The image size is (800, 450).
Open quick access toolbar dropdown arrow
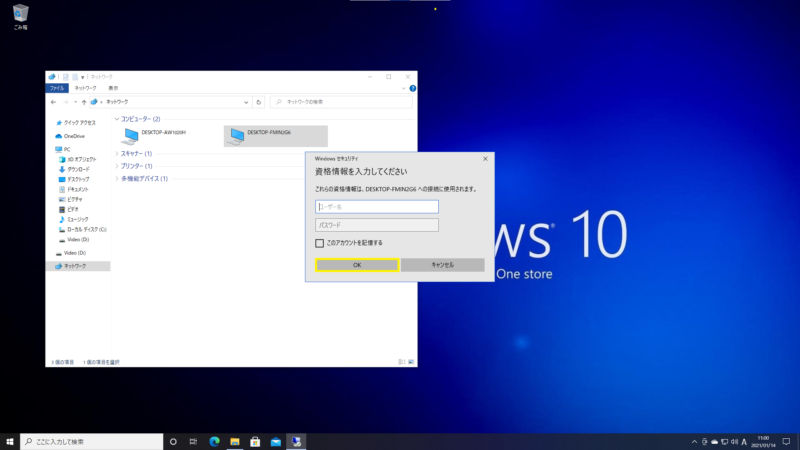pos(82,77)
